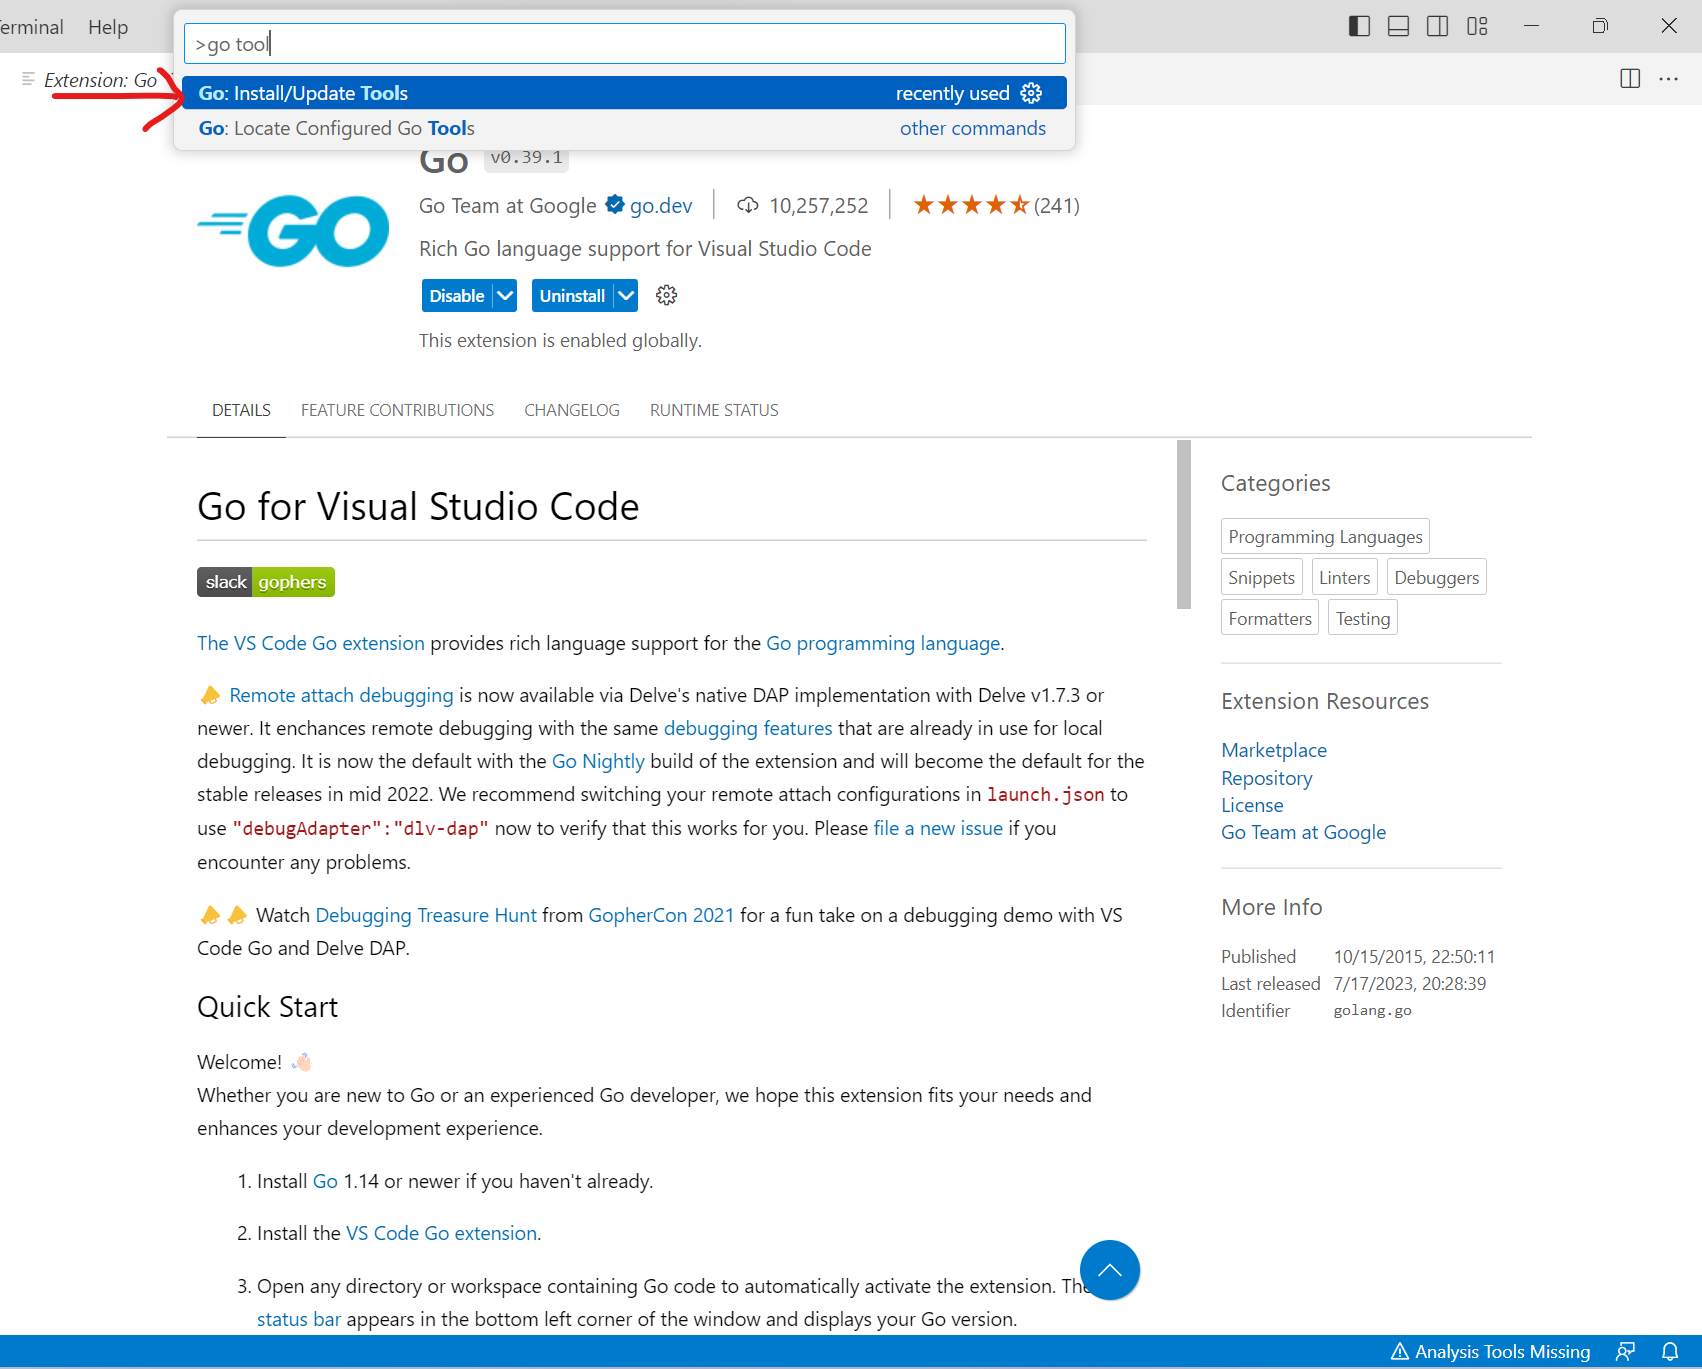Open The VS Code Go extension link
The image size is (1702, 1369).
click(x=311, y=643)
